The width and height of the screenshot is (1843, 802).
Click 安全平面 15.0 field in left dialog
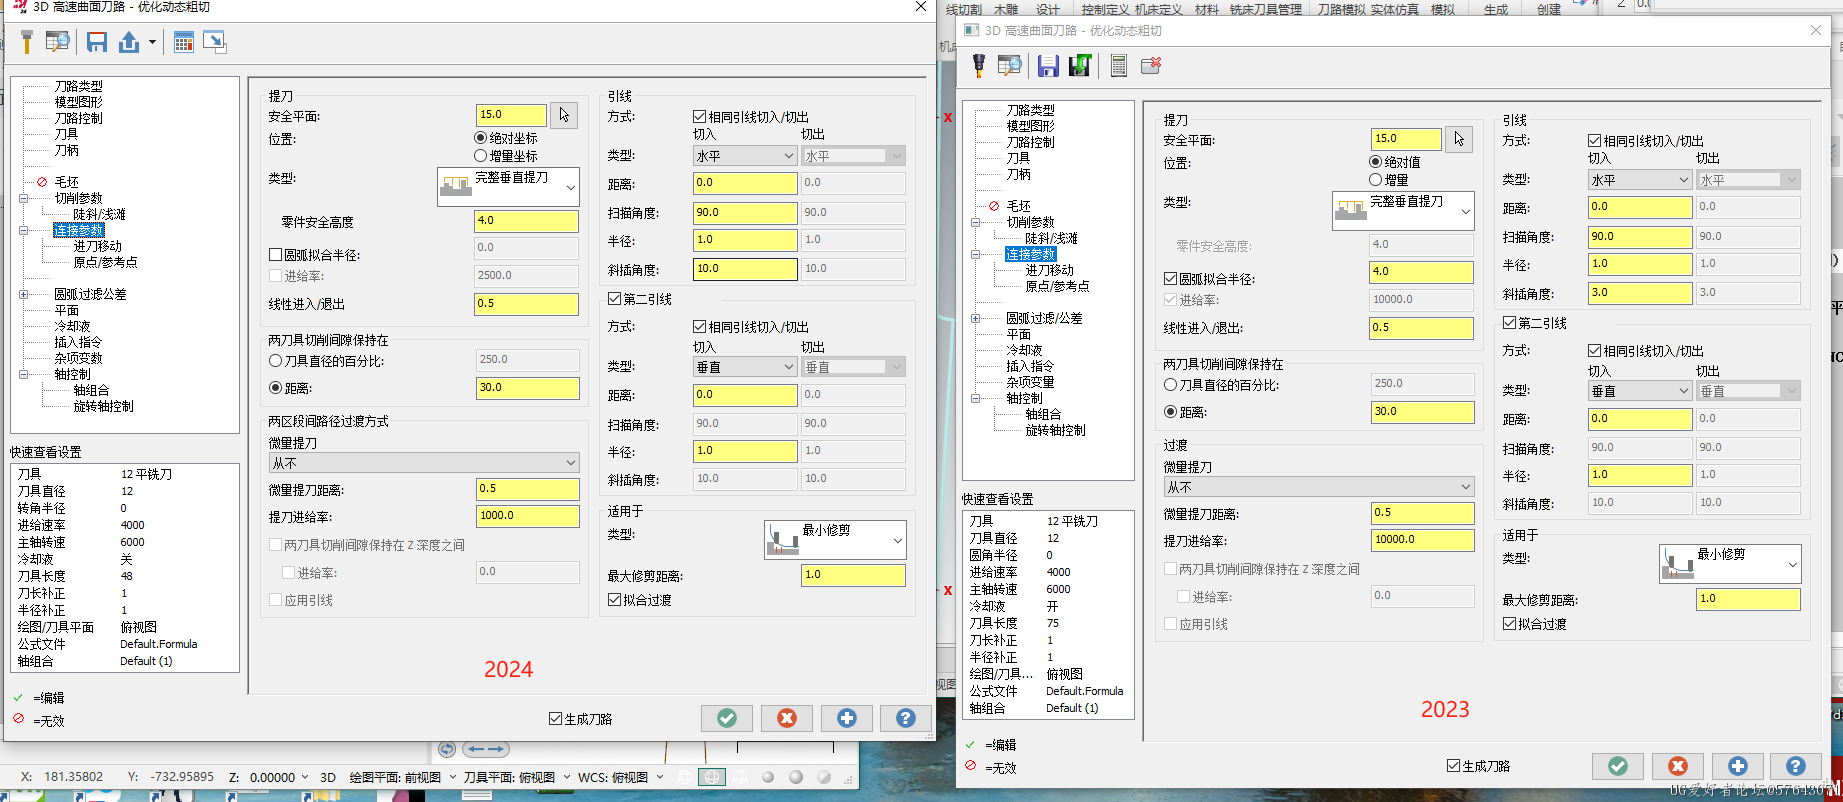[511, 115]
